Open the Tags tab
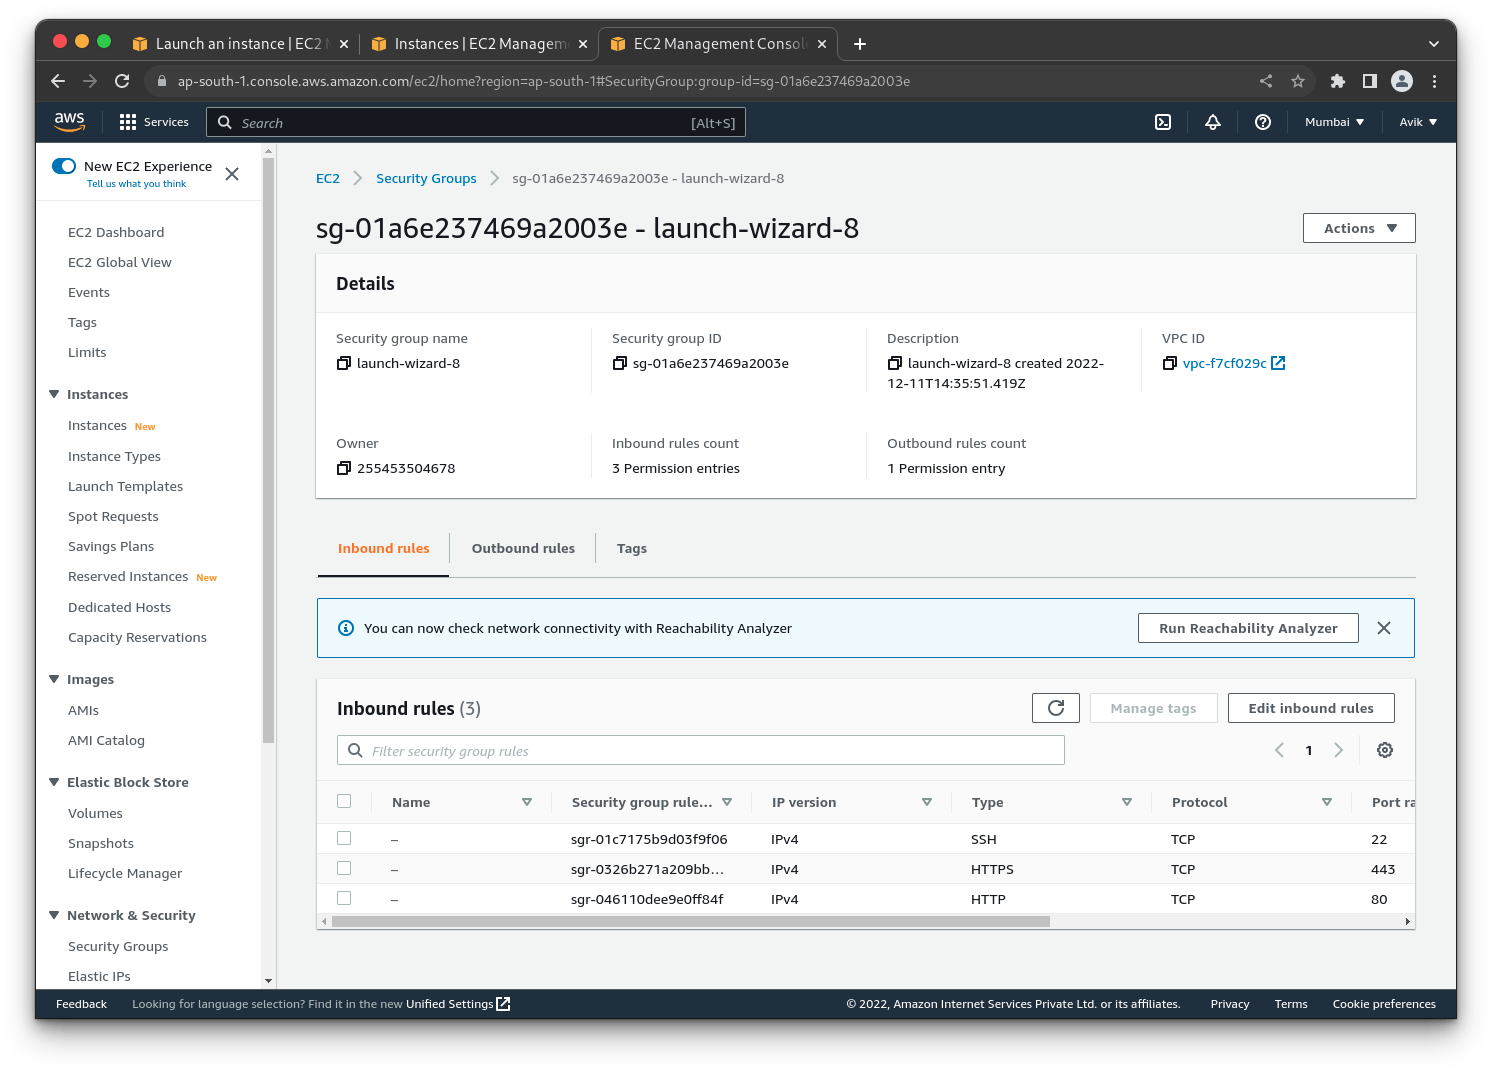 631,548
